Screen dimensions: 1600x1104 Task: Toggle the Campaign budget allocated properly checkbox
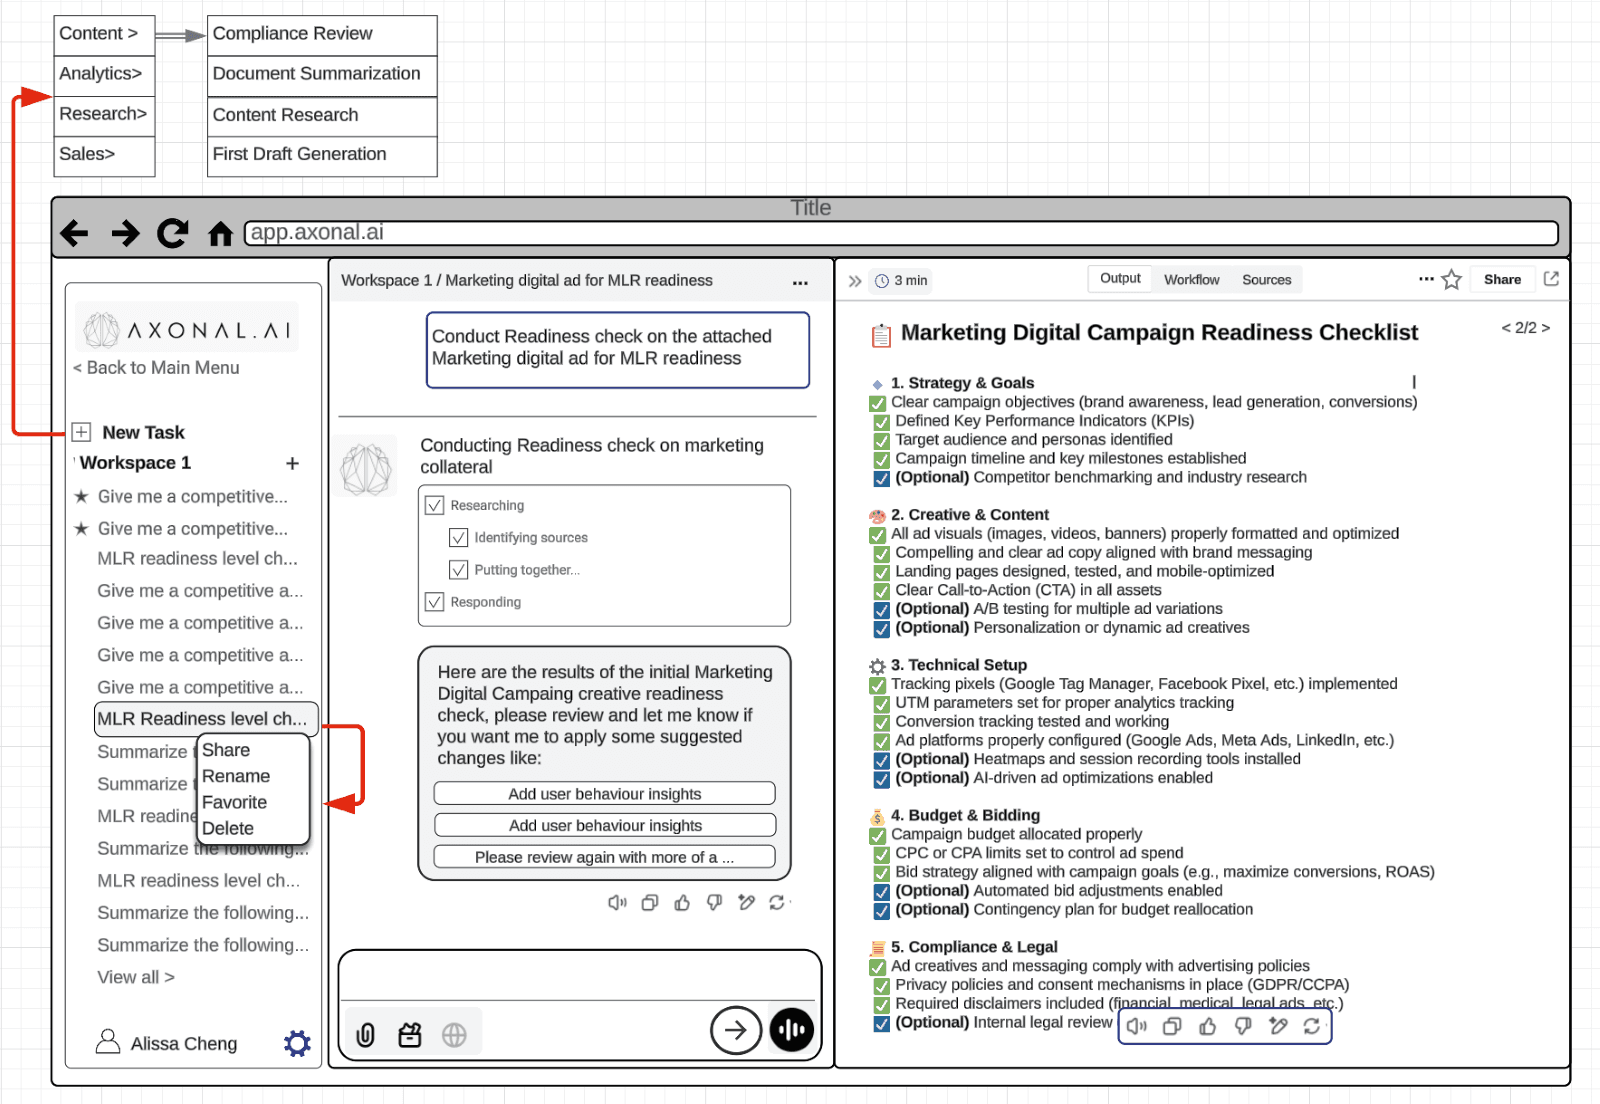pyautogui.click(x=877, y=835)
